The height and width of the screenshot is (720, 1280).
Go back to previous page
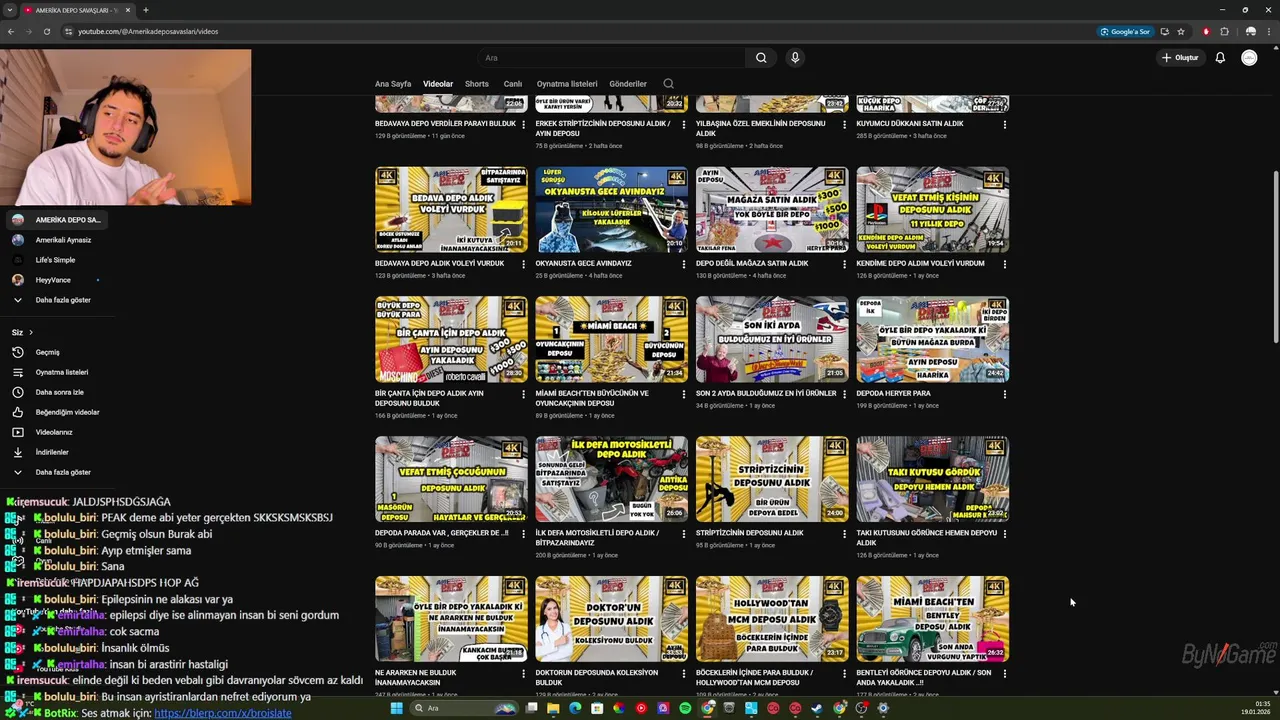tap(10, 31)
